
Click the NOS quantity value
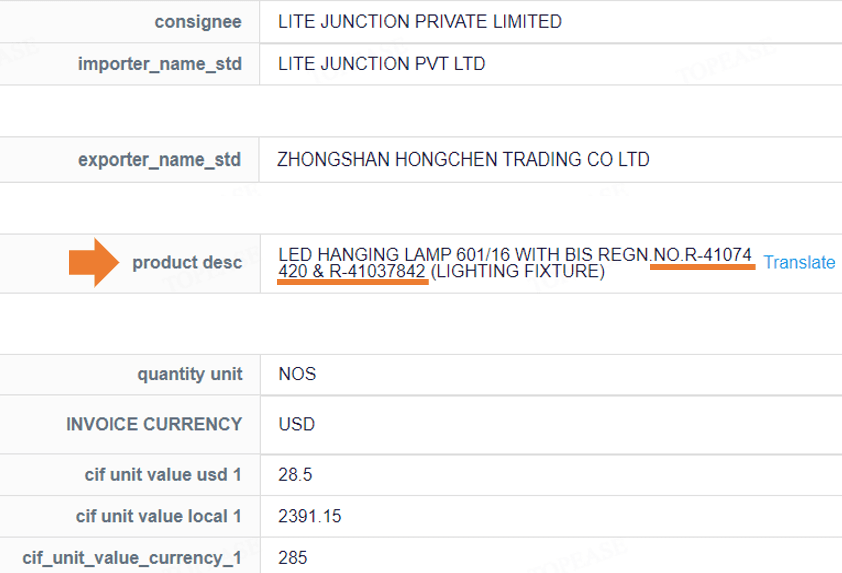(297, 375)
